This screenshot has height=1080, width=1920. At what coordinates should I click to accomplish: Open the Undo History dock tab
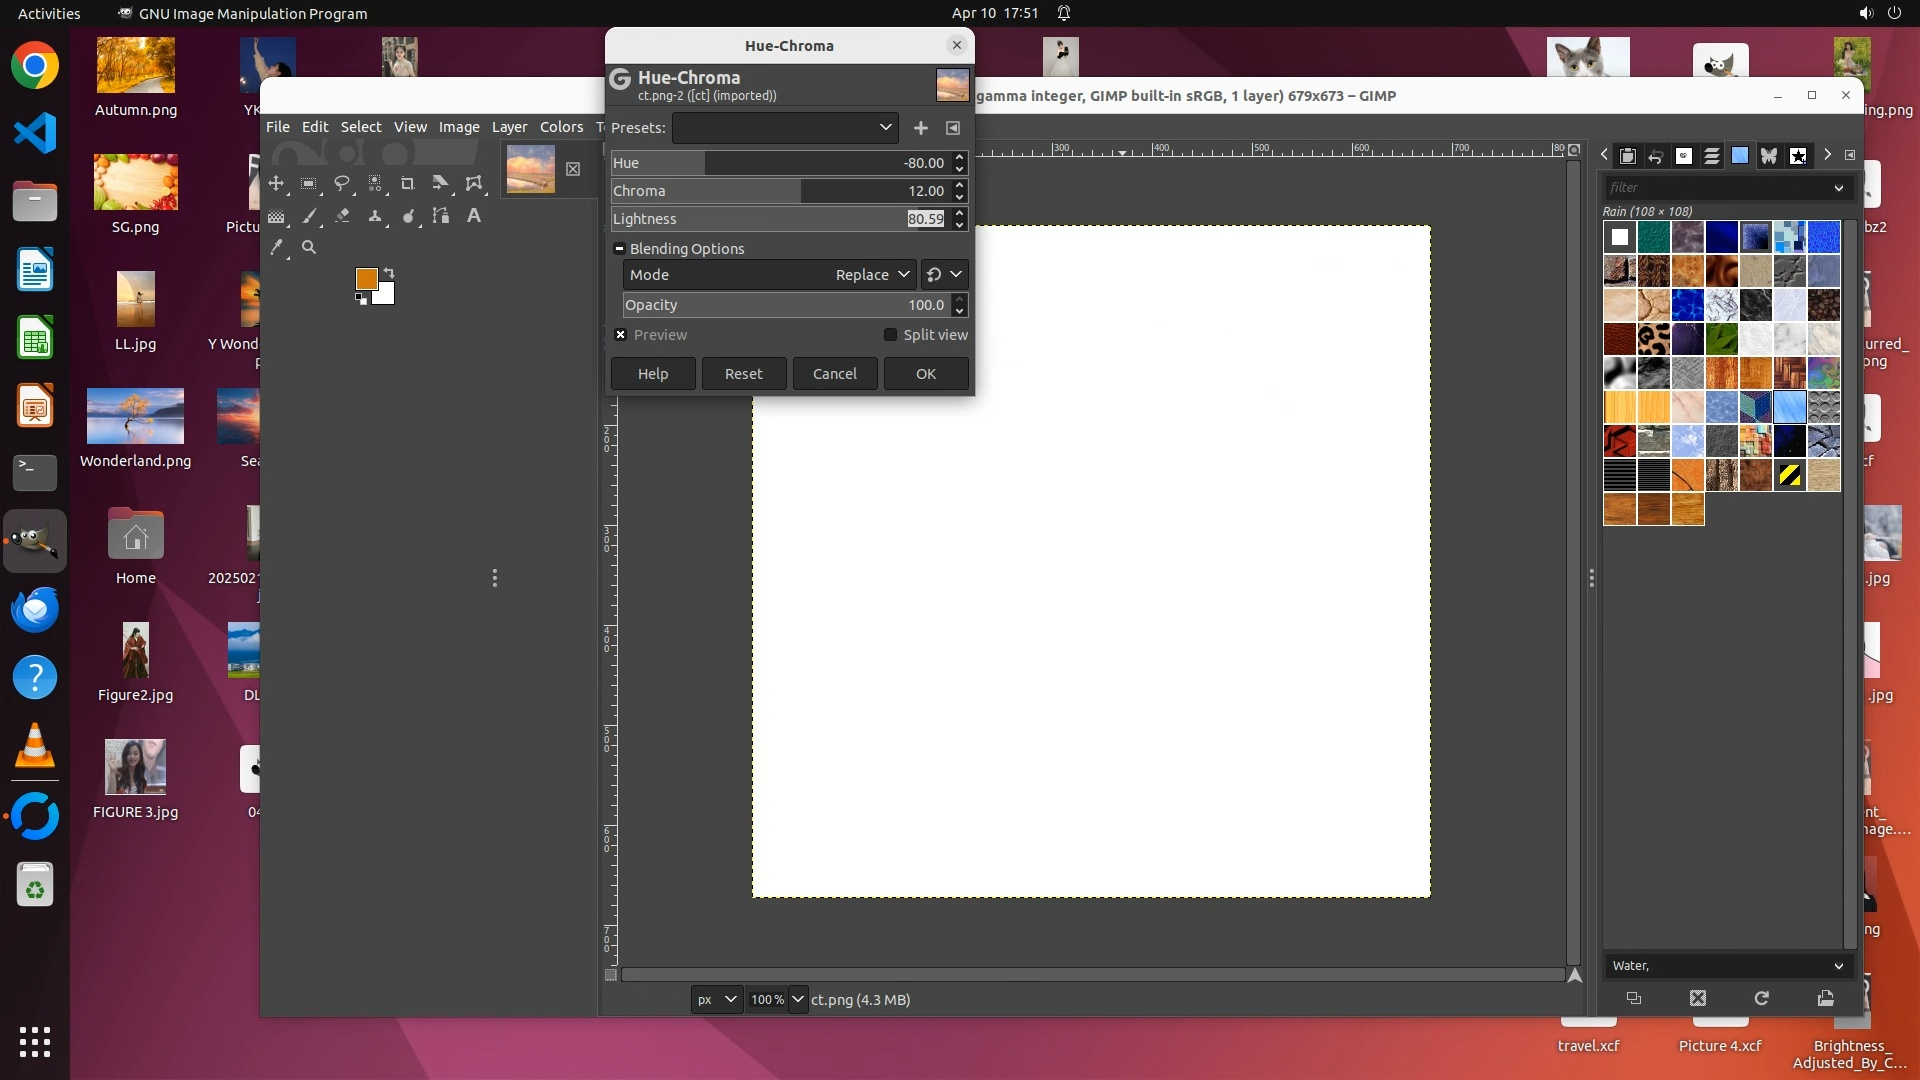click(1656, 156)
